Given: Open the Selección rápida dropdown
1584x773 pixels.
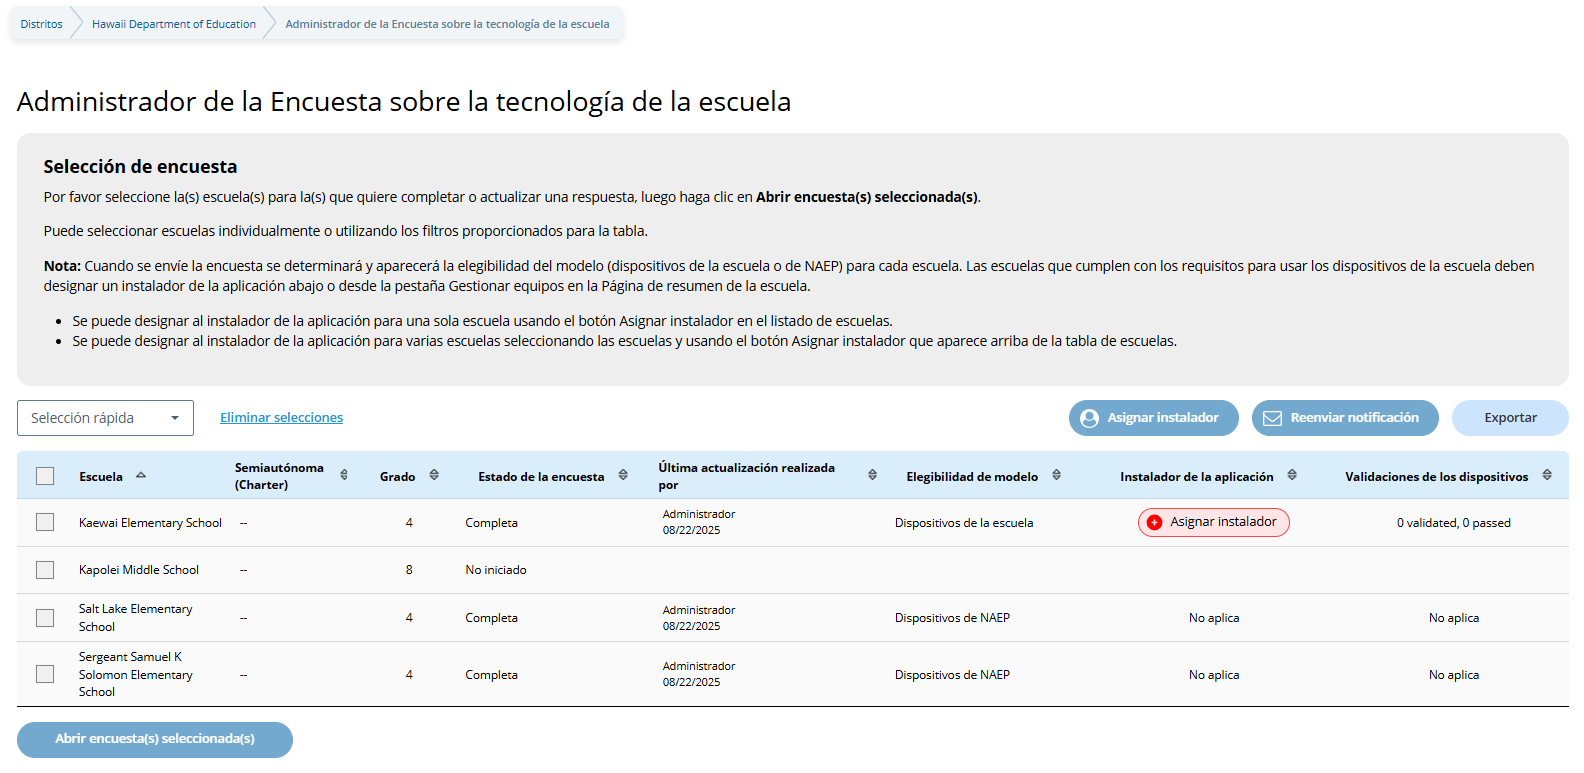Looking at the screenshot, I should tap(105, 418).
